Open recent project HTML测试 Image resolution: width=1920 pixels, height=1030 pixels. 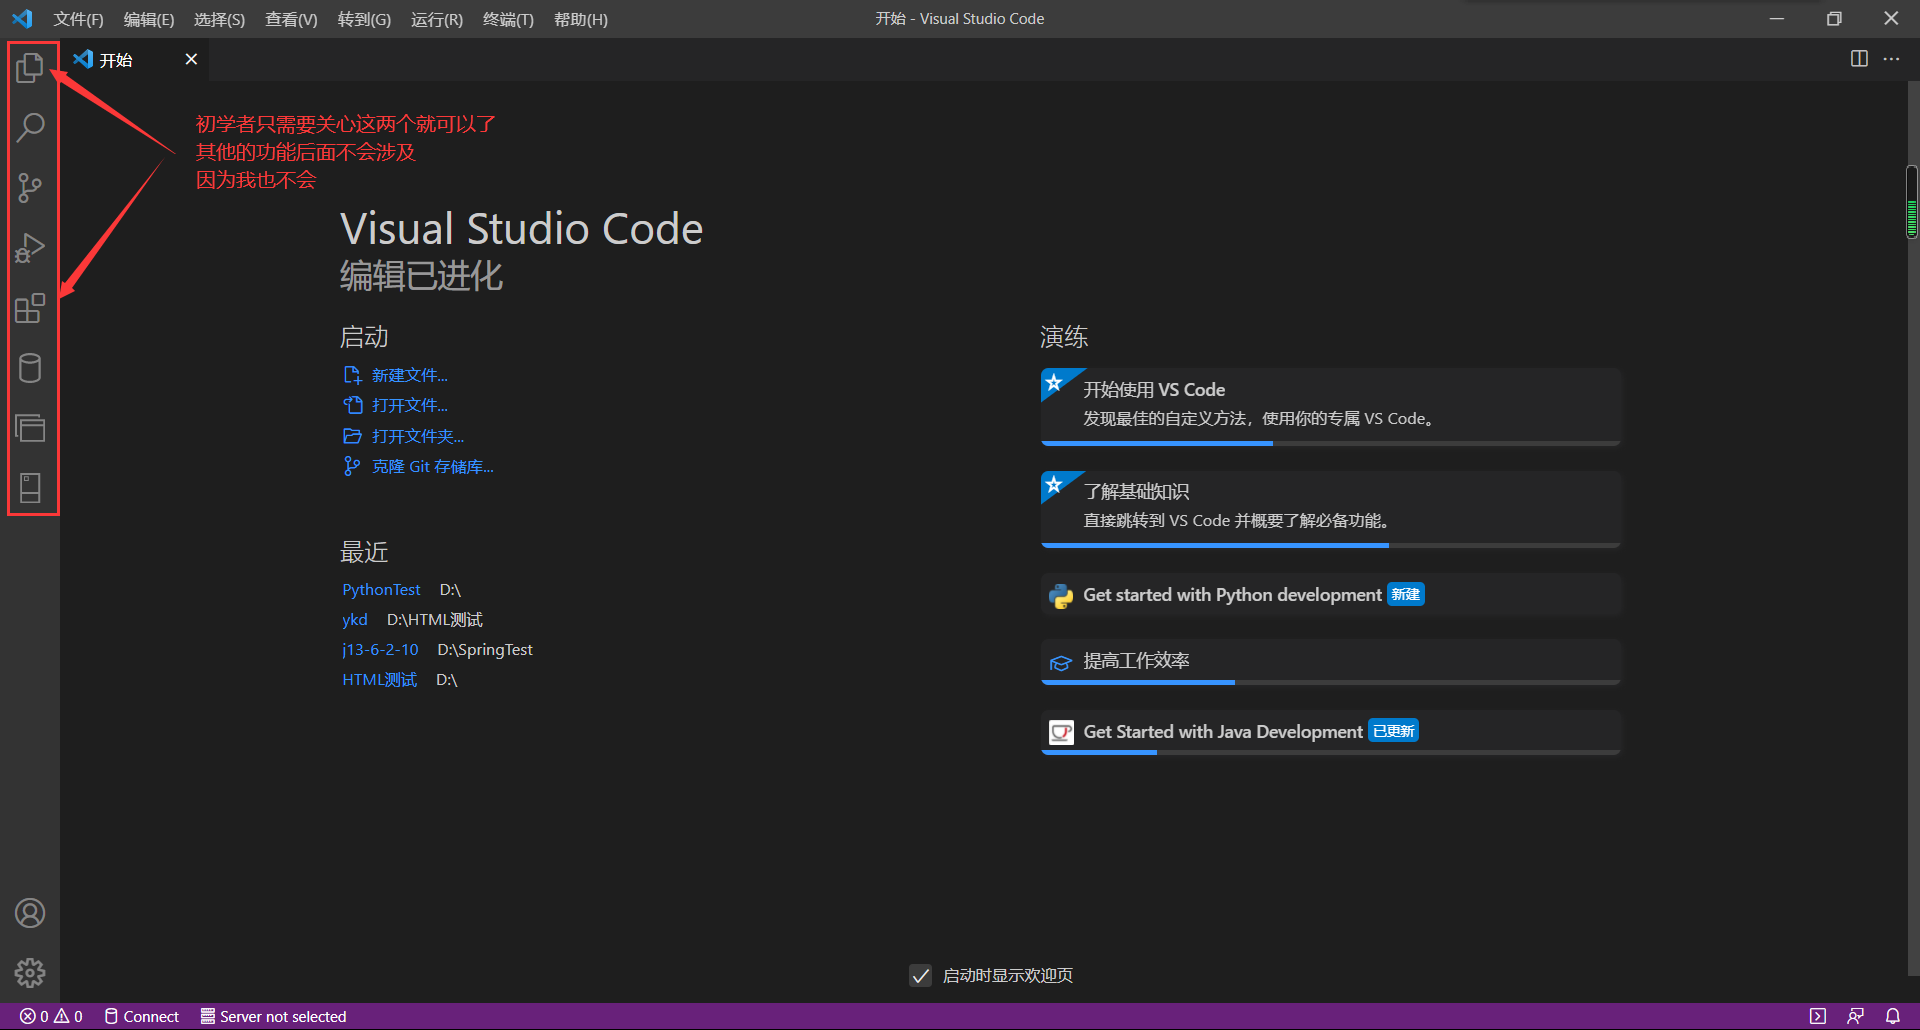coord(379,680)
